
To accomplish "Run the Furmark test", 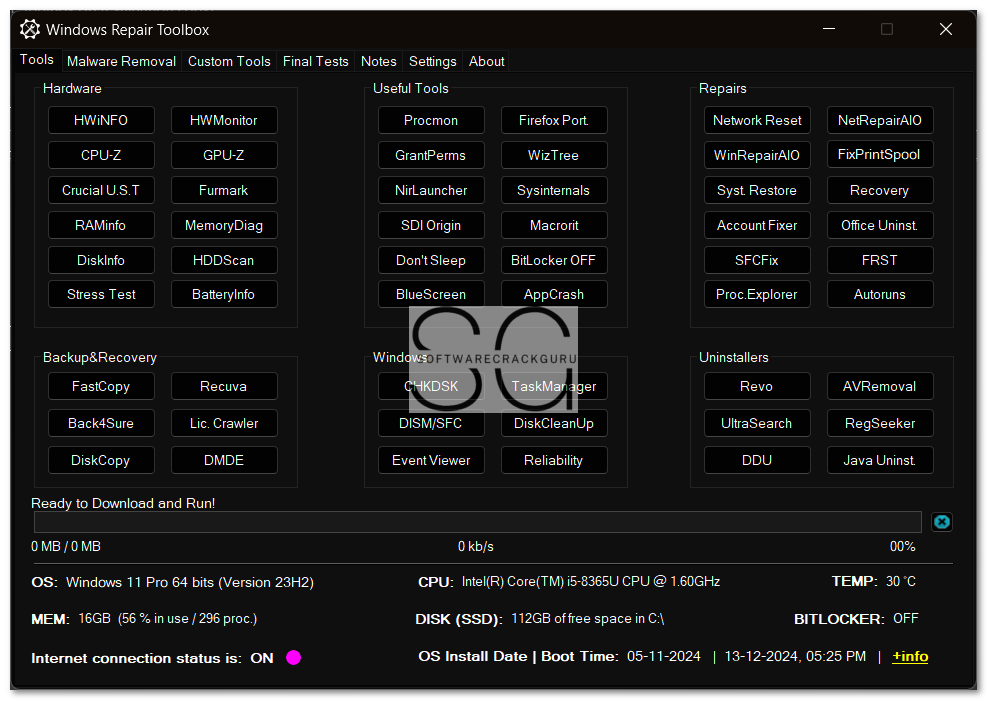I will pyautogui.click(x=224, y=190).
